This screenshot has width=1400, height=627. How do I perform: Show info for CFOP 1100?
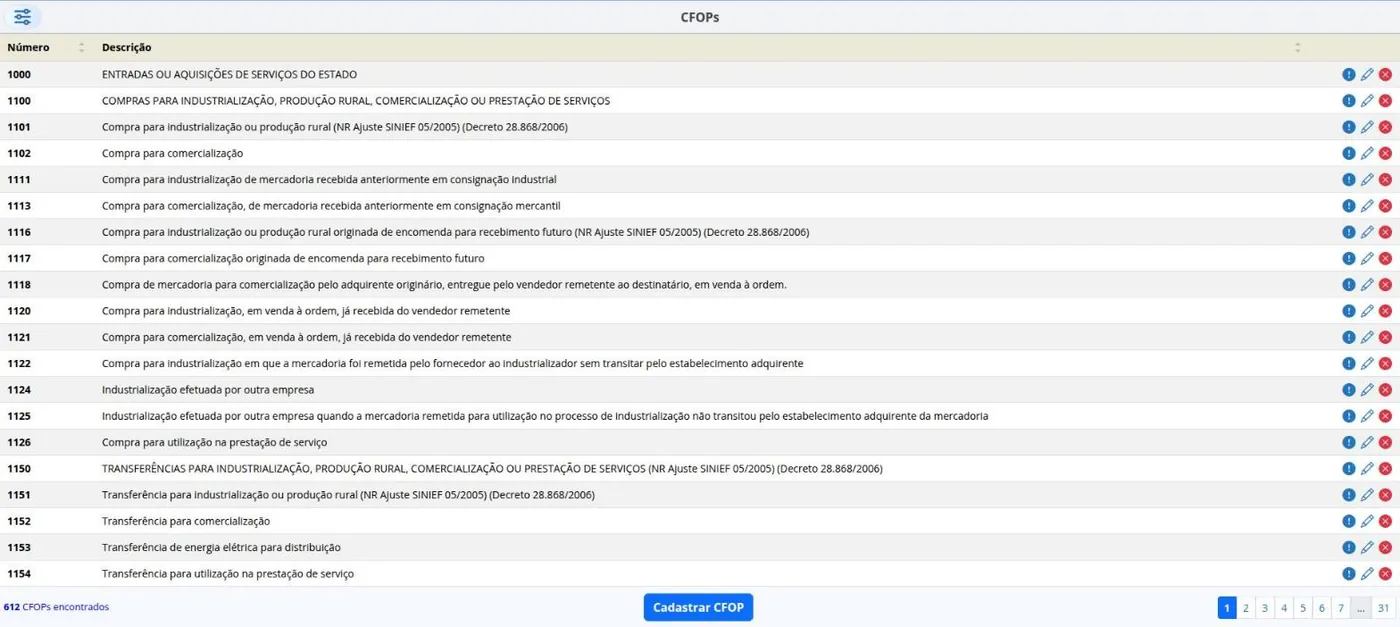[x=1349, y=101]
